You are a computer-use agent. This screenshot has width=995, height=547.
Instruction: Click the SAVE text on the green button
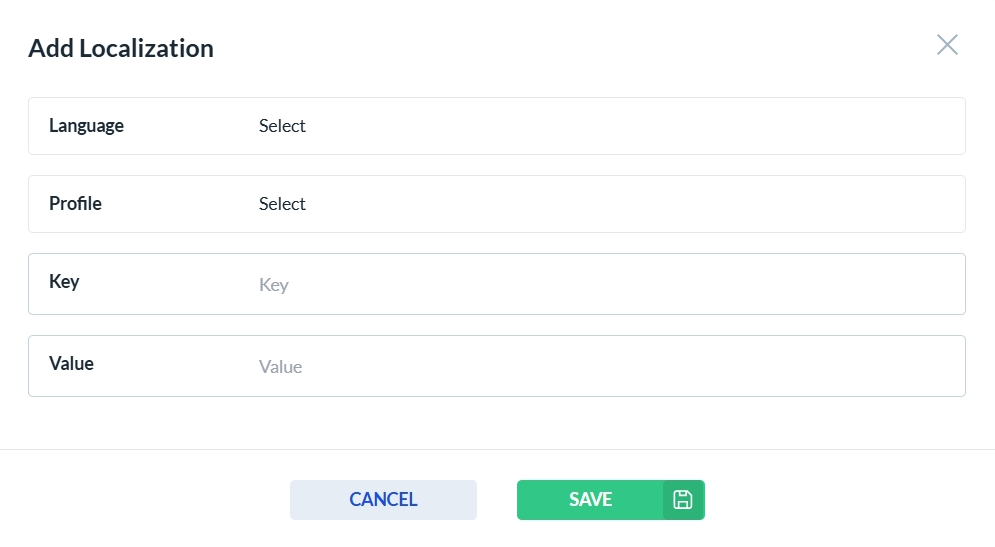(x=590, y=500)
